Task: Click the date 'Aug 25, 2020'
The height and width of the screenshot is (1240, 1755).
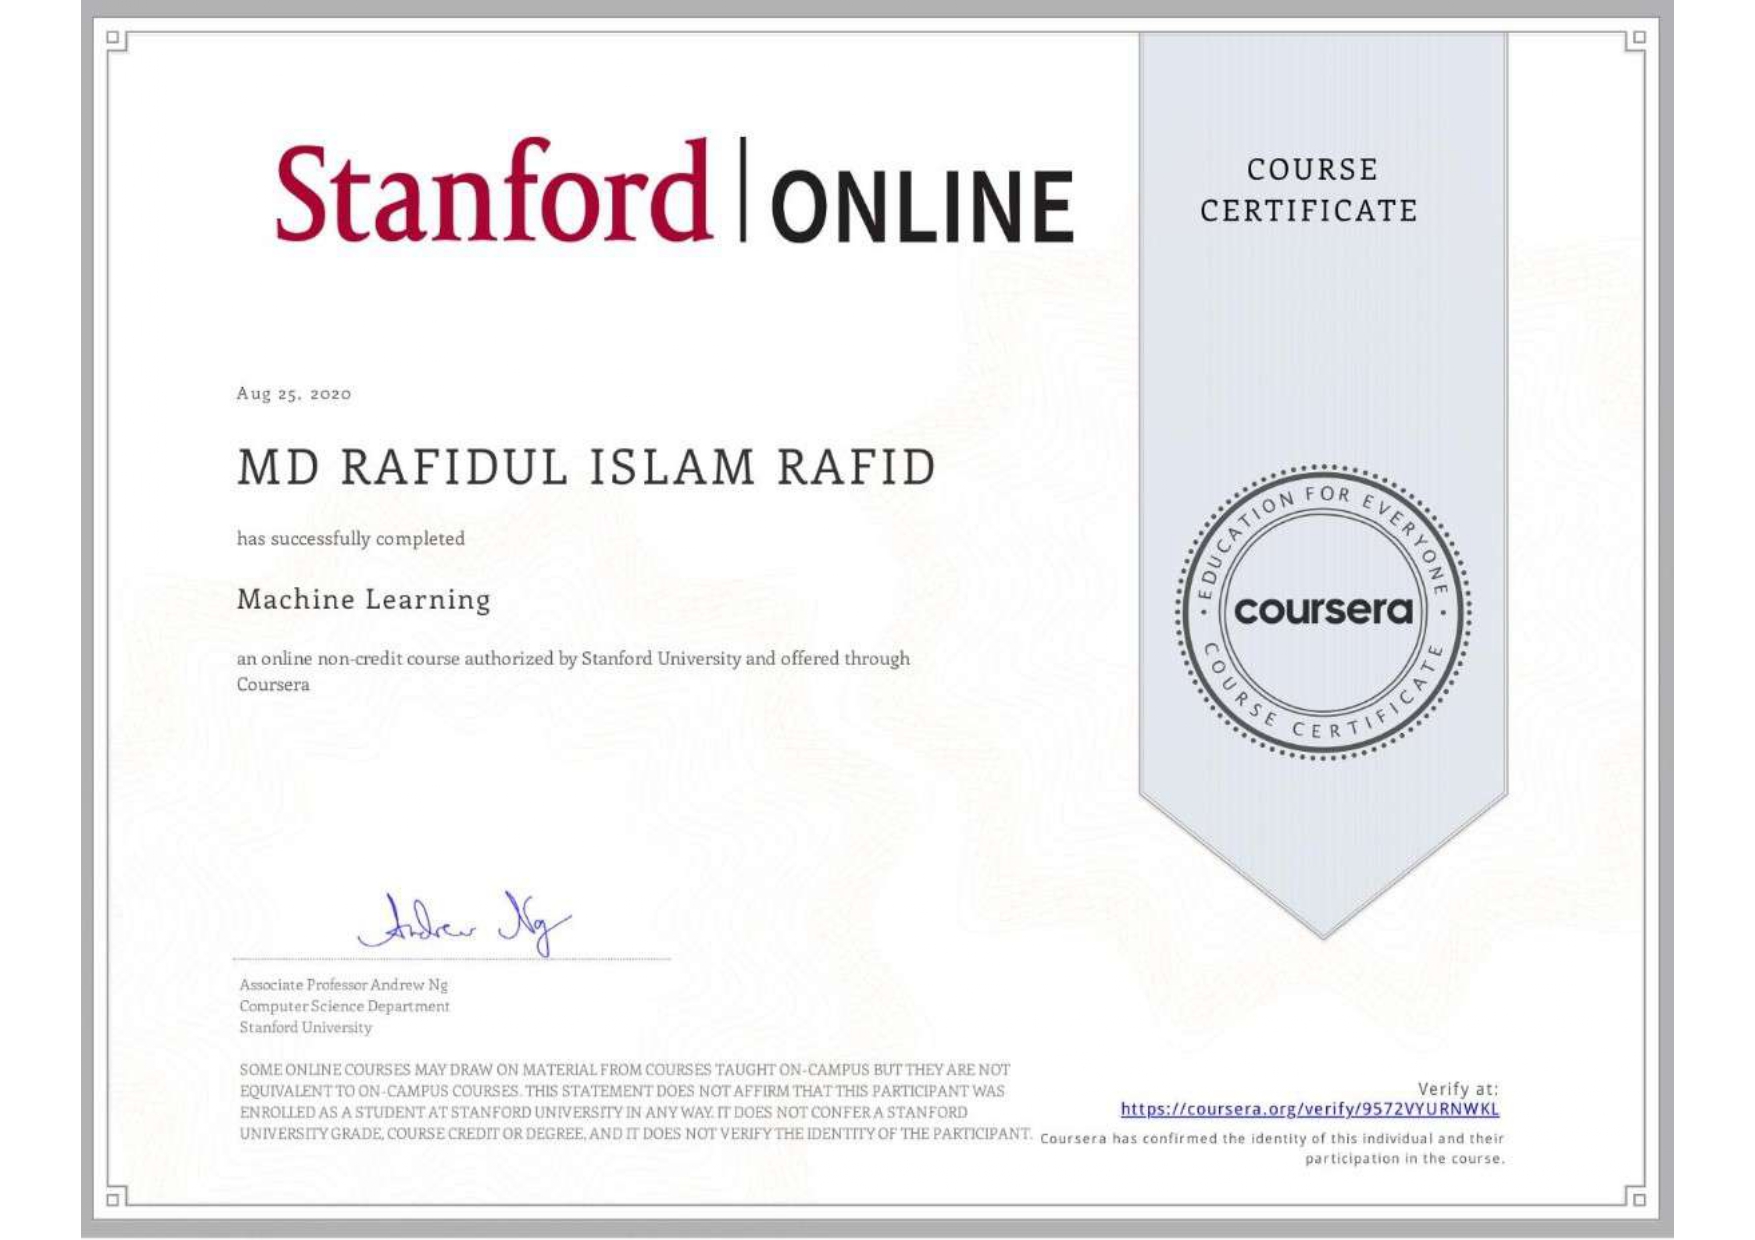Action: tap(294, 394)
